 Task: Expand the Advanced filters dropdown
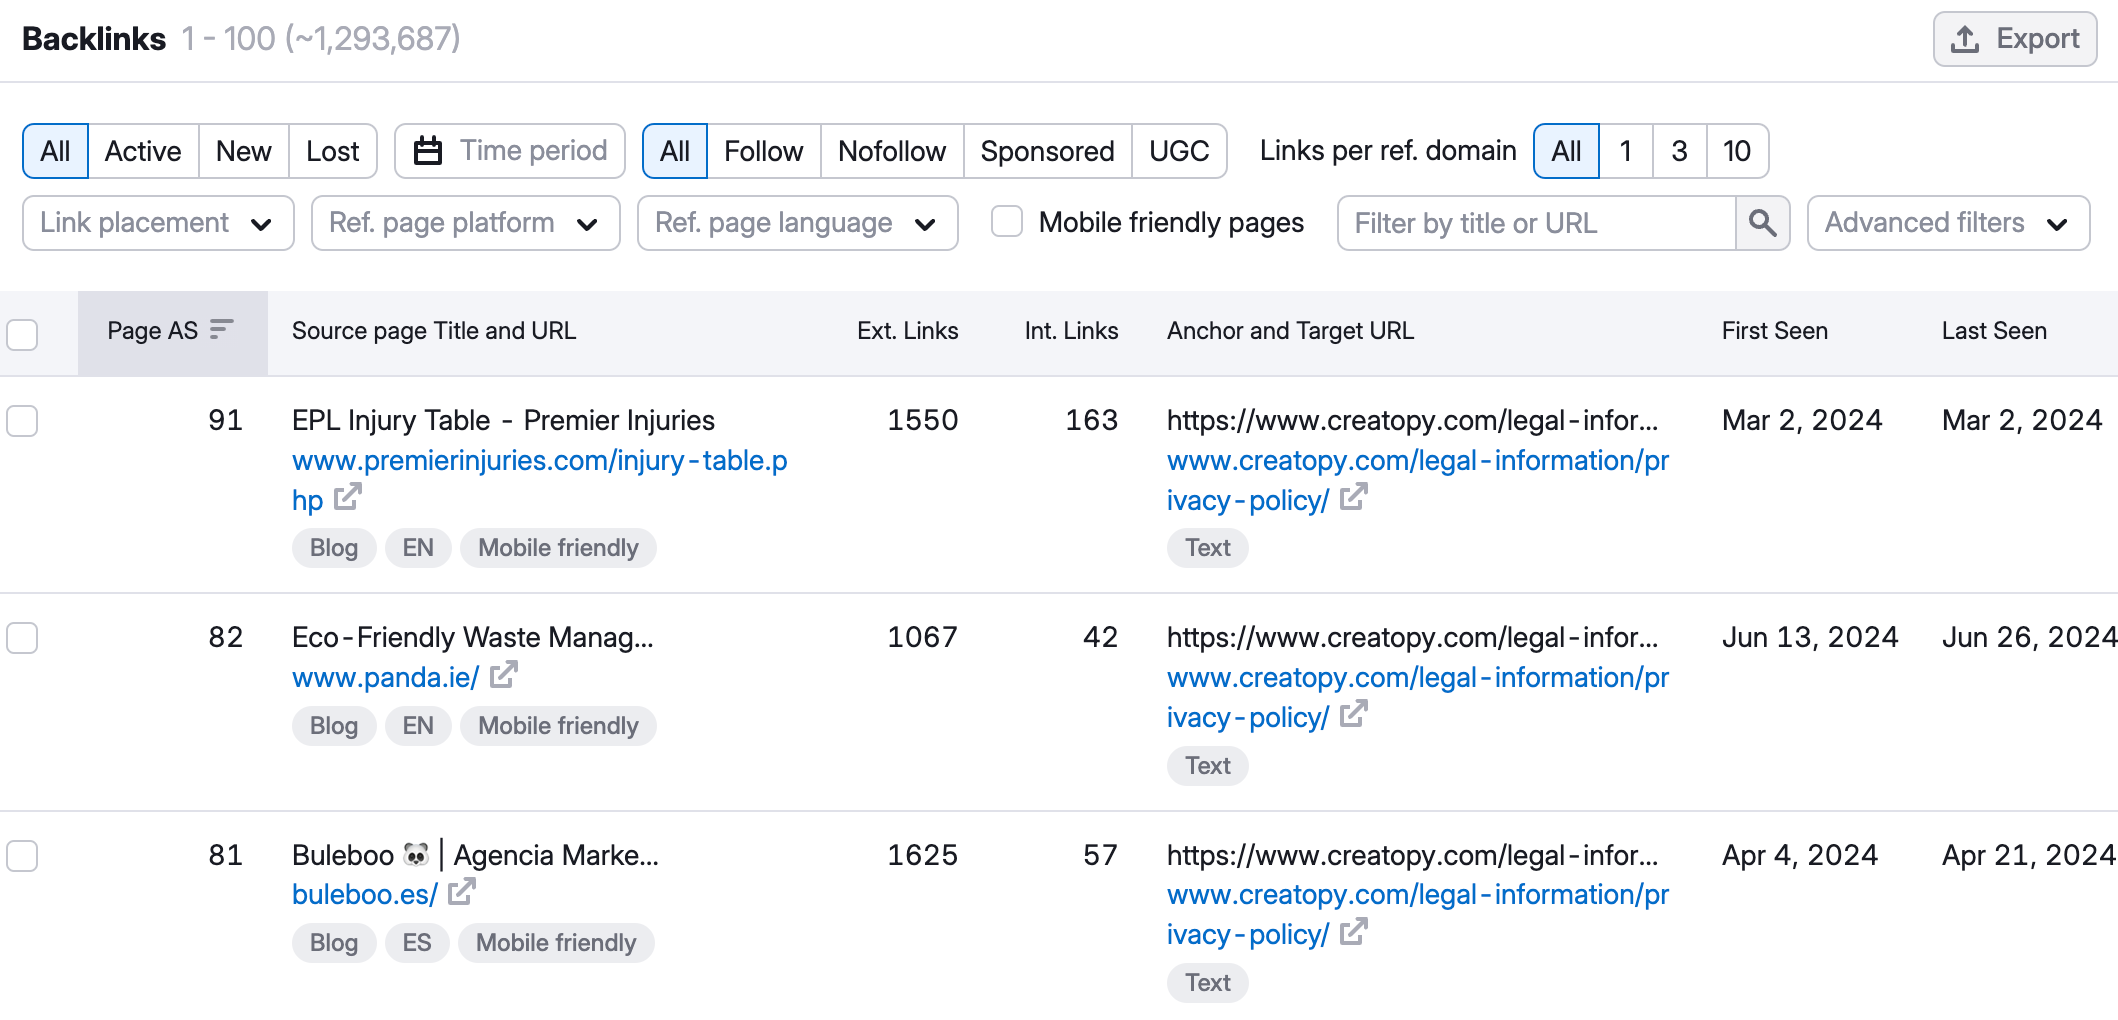(x=1948, y=223)
